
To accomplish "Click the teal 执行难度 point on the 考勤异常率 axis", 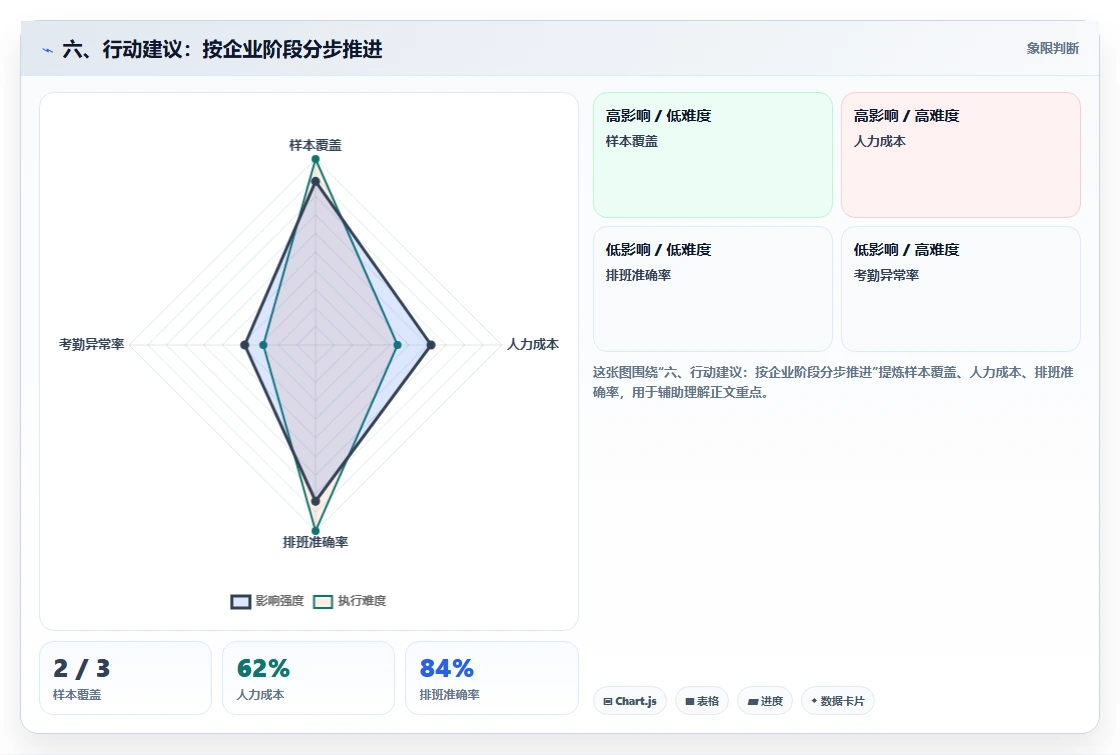I will (x=263, y=345).
